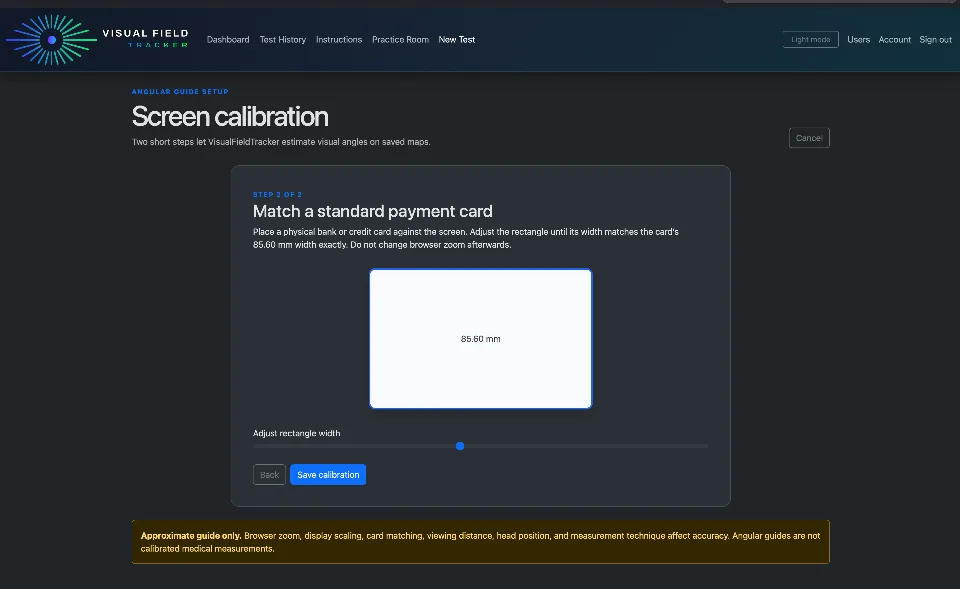Click the 'Match a standard payment card' heading

click(372, 211)
